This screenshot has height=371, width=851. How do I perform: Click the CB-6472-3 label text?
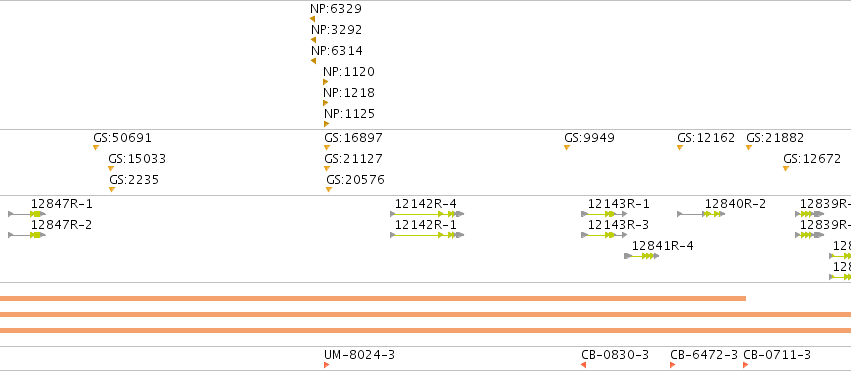coord(704,355)
